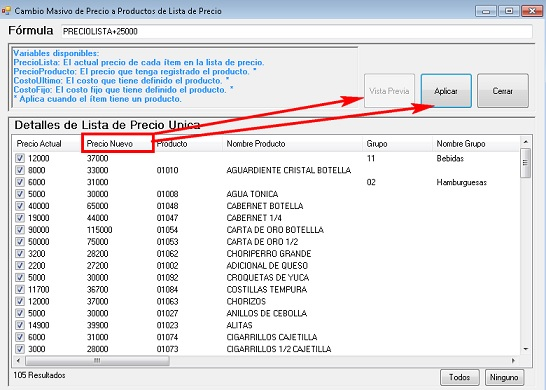The height and width of the screenshot is (390, 546).
Task: Deselect all items with Ninguno button
Action: (x=504, y=377)
